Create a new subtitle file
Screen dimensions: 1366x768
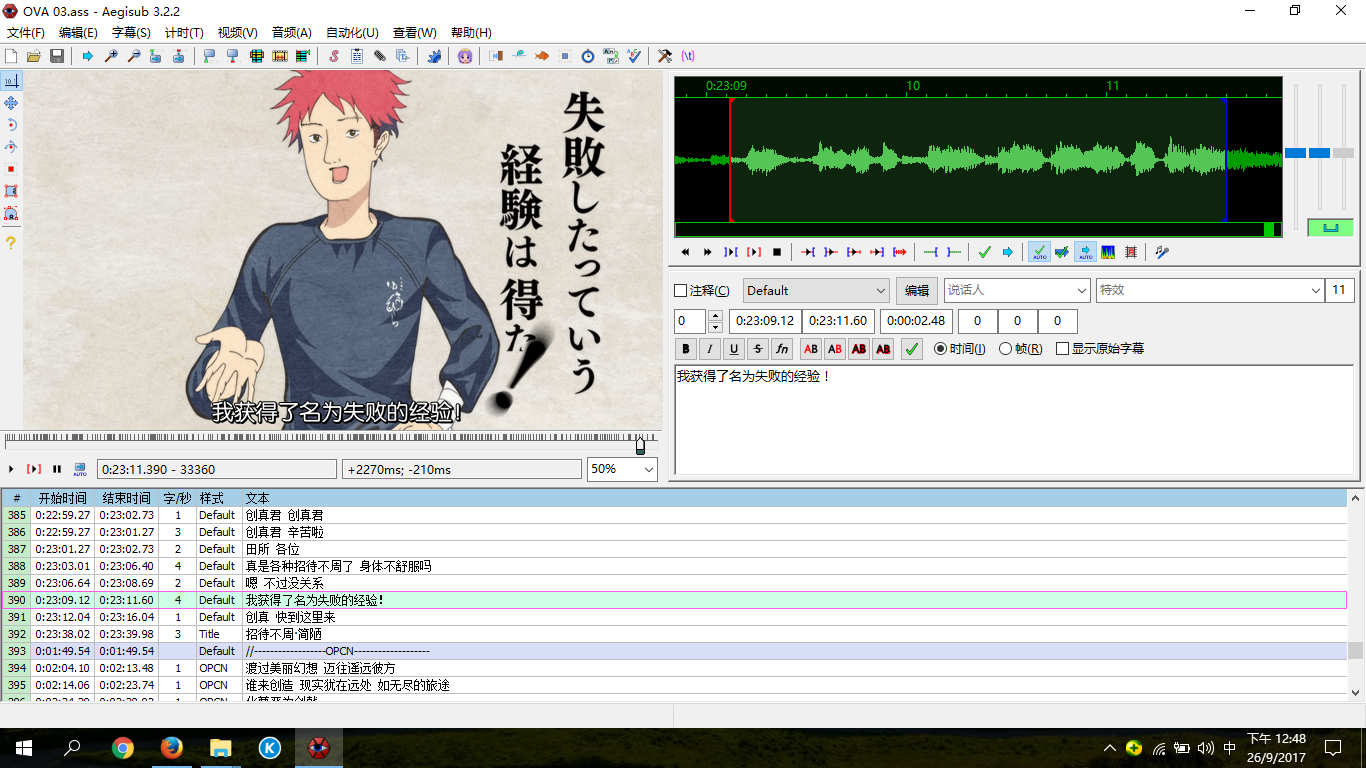pyautogui.click(x=11, y=56)
